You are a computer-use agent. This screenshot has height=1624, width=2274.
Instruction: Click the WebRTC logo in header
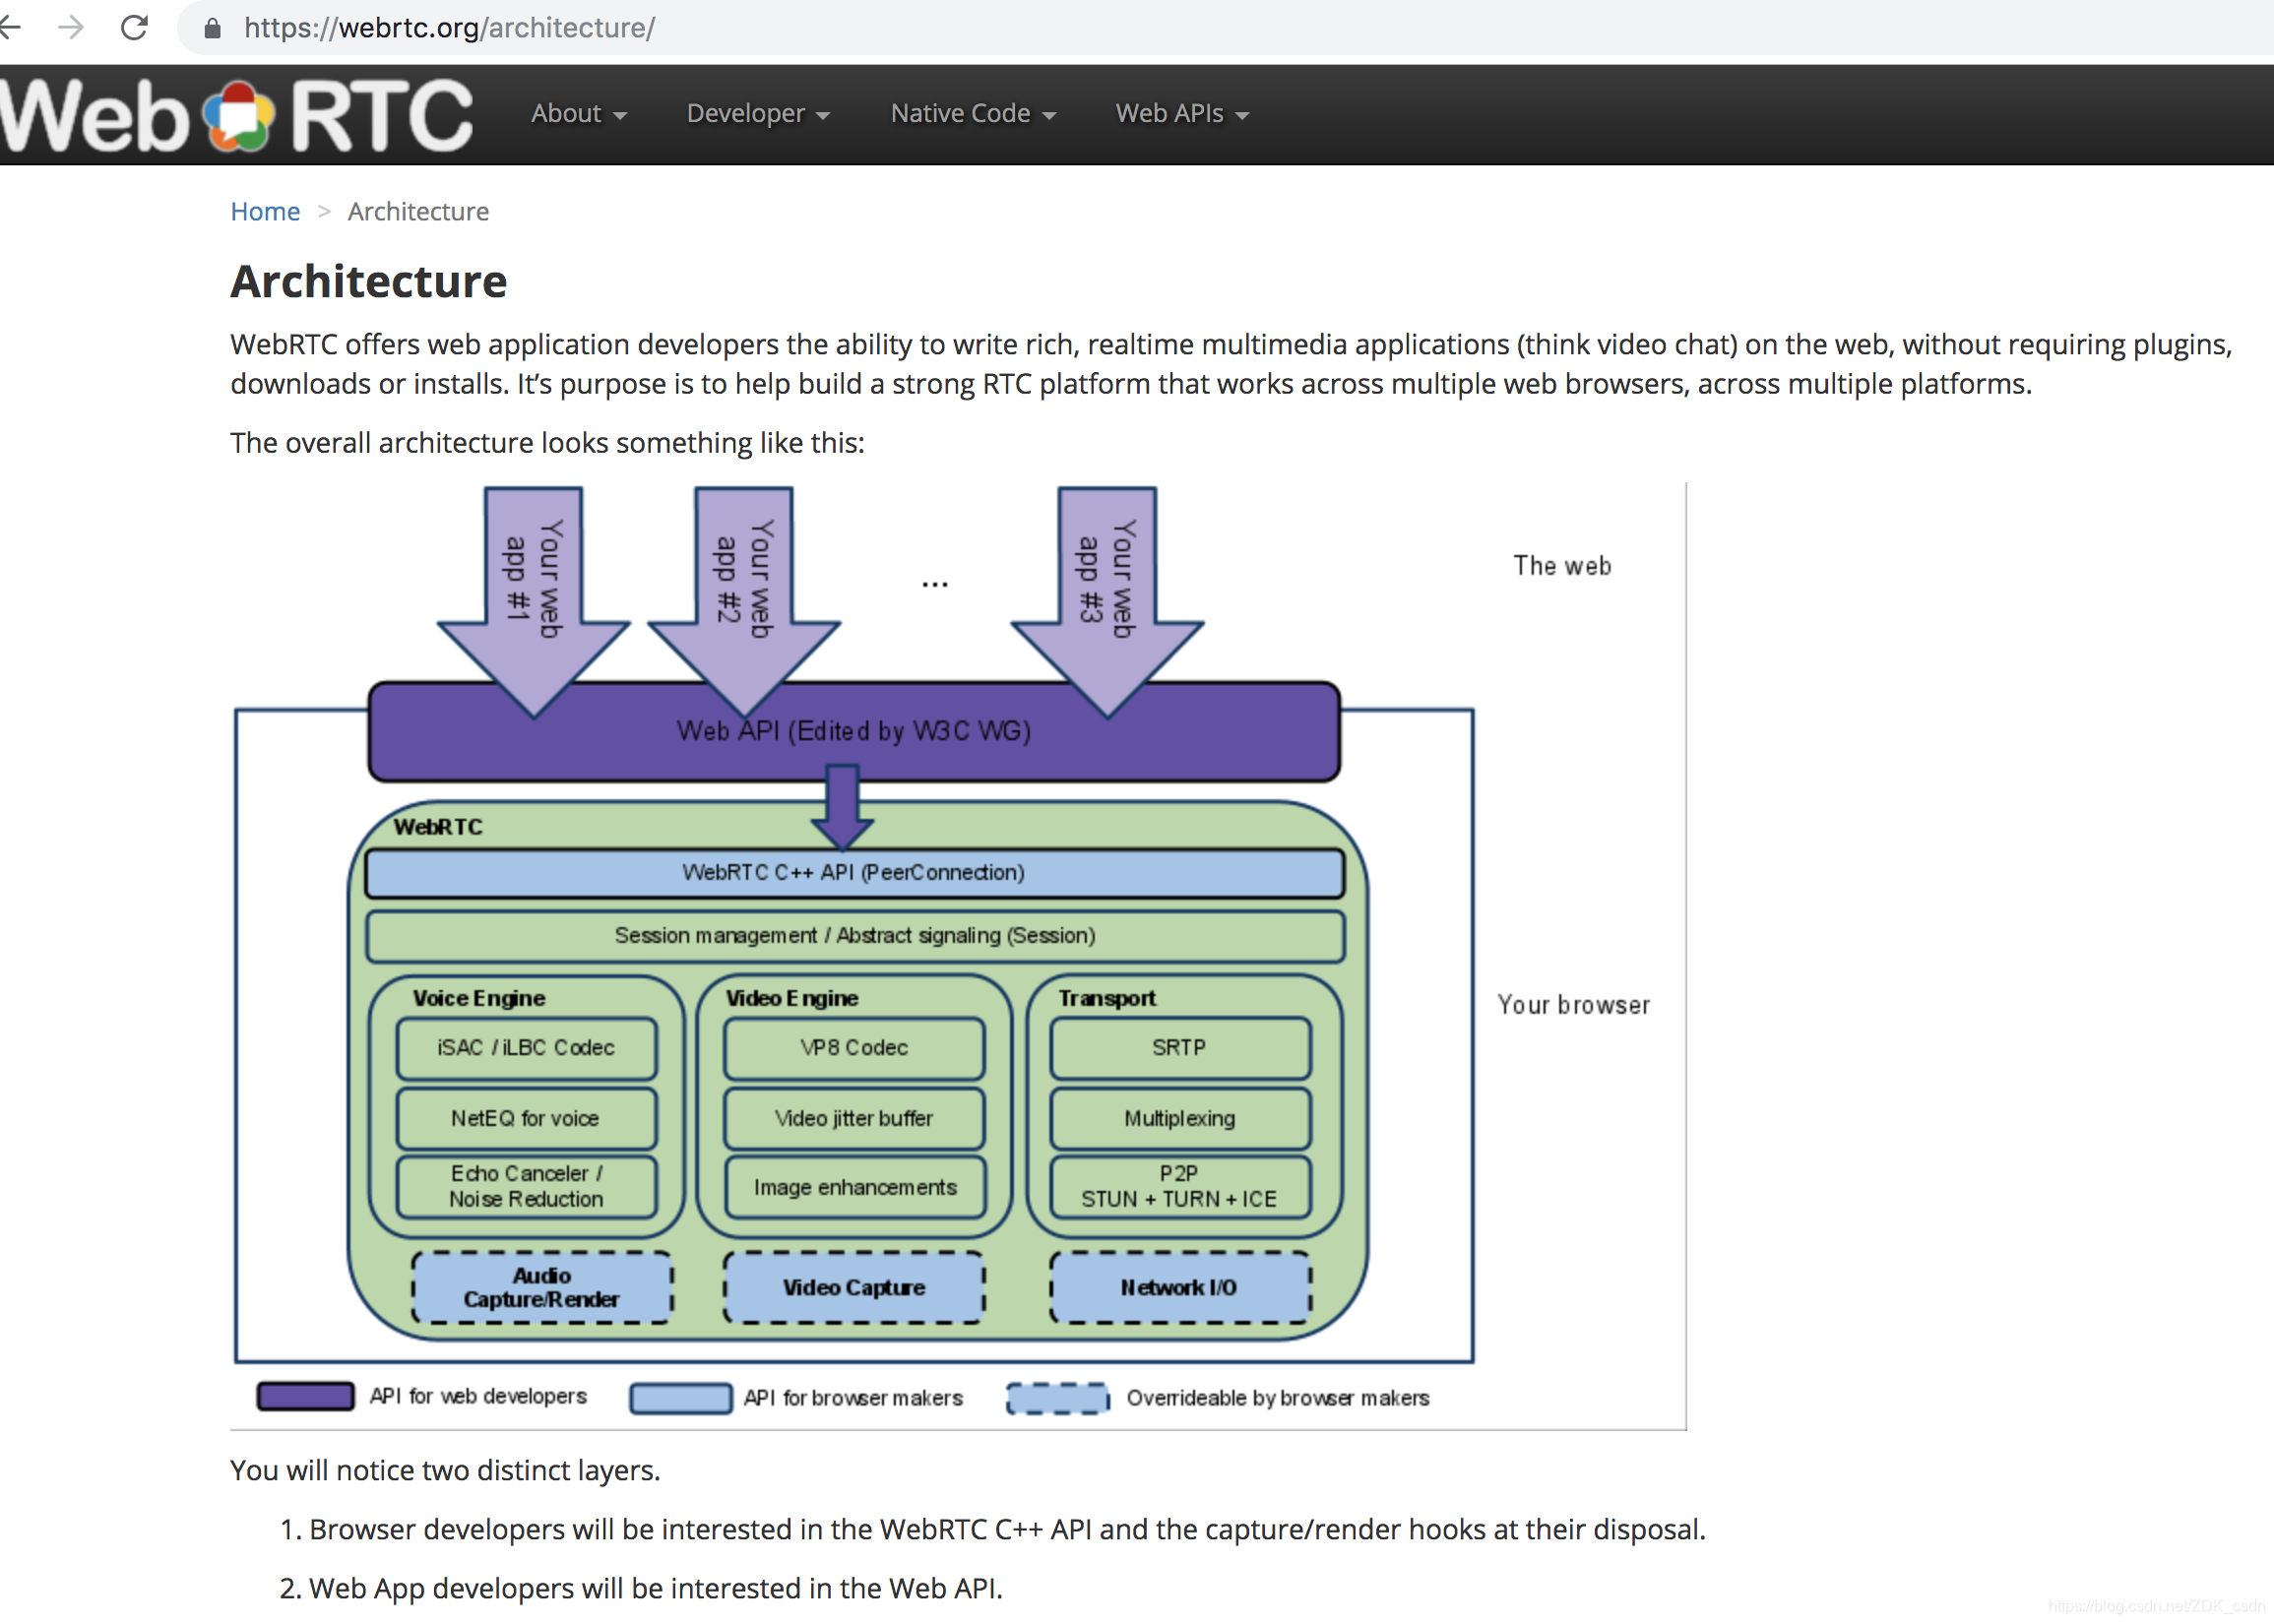tap(236, 115)
